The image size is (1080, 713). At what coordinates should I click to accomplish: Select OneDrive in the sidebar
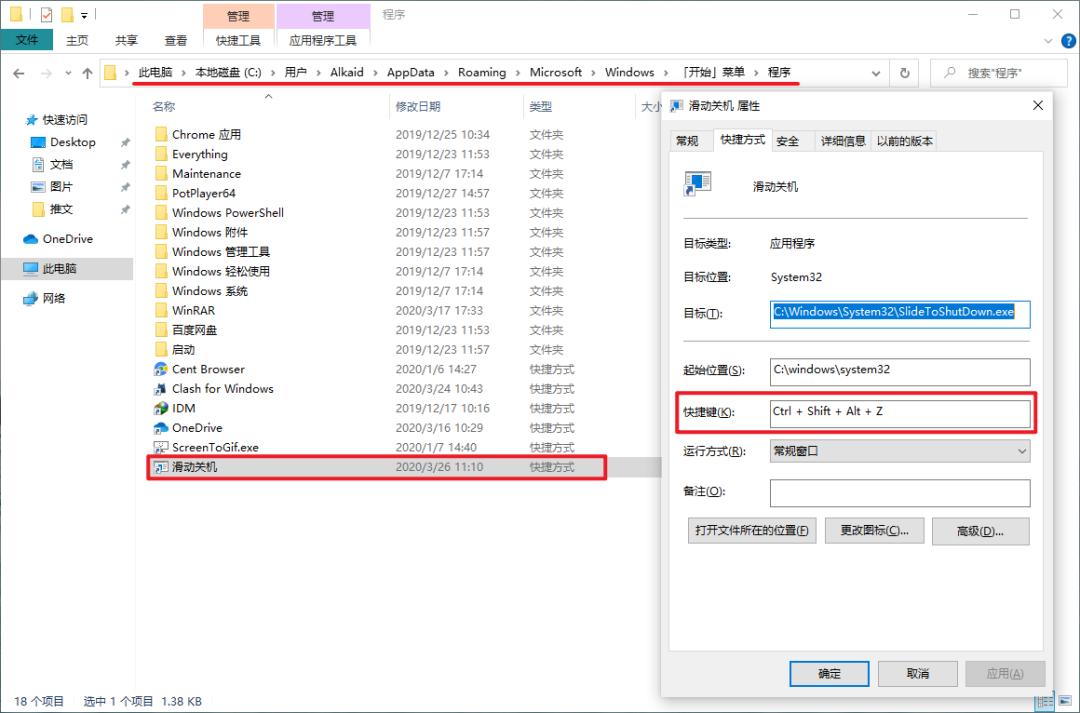coord(69,239)
